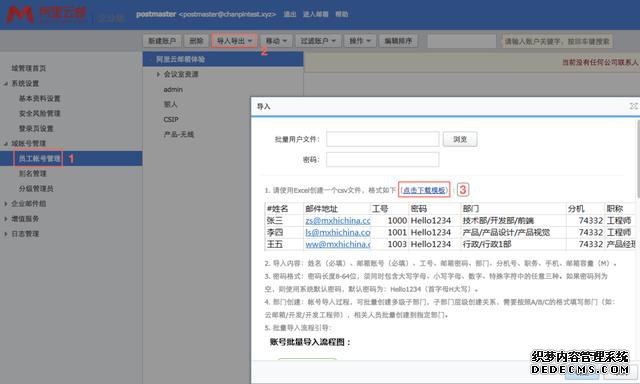Click the 密码 input field in the dialog

click(x=382, y=160)
